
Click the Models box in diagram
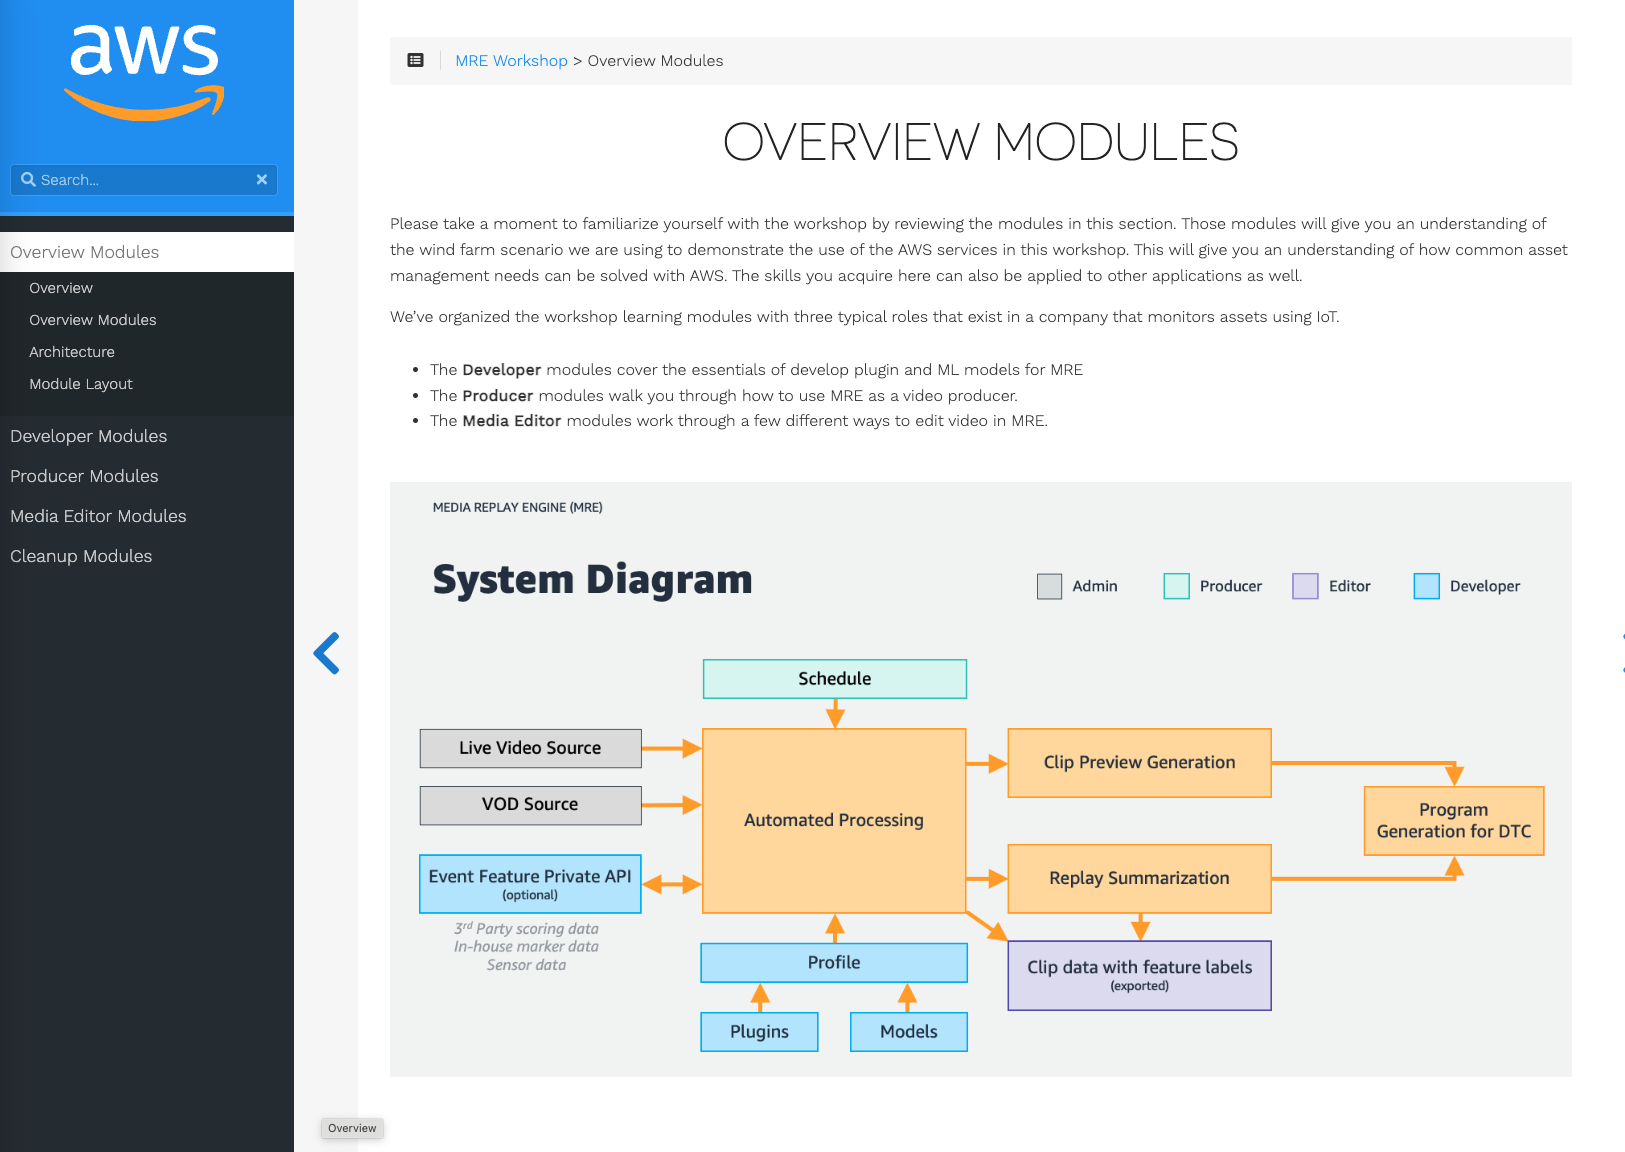click(x=909, y=1032)
